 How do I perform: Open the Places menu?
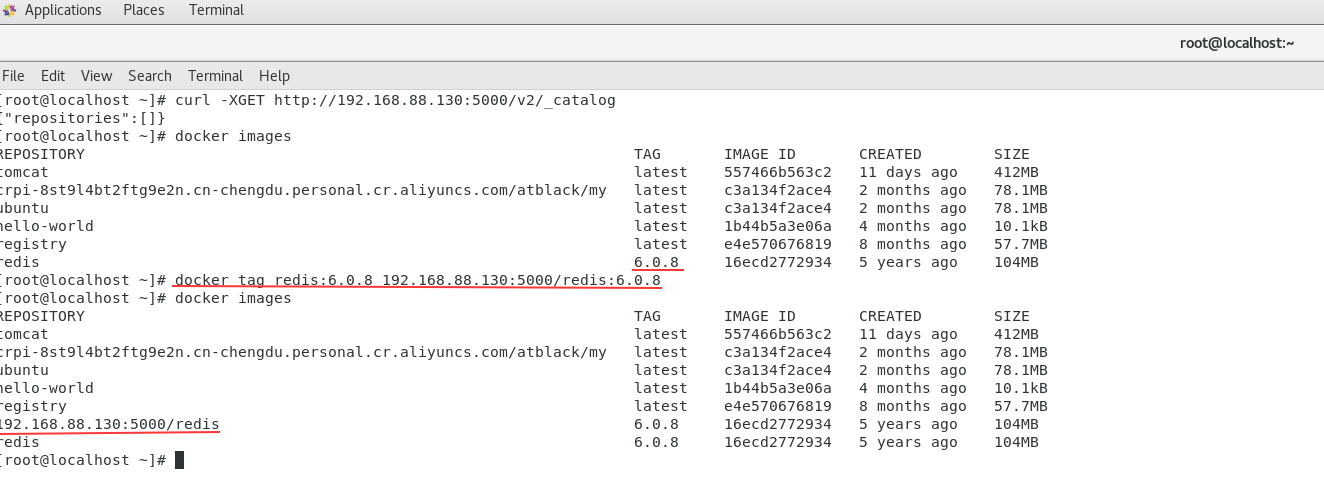144,10
